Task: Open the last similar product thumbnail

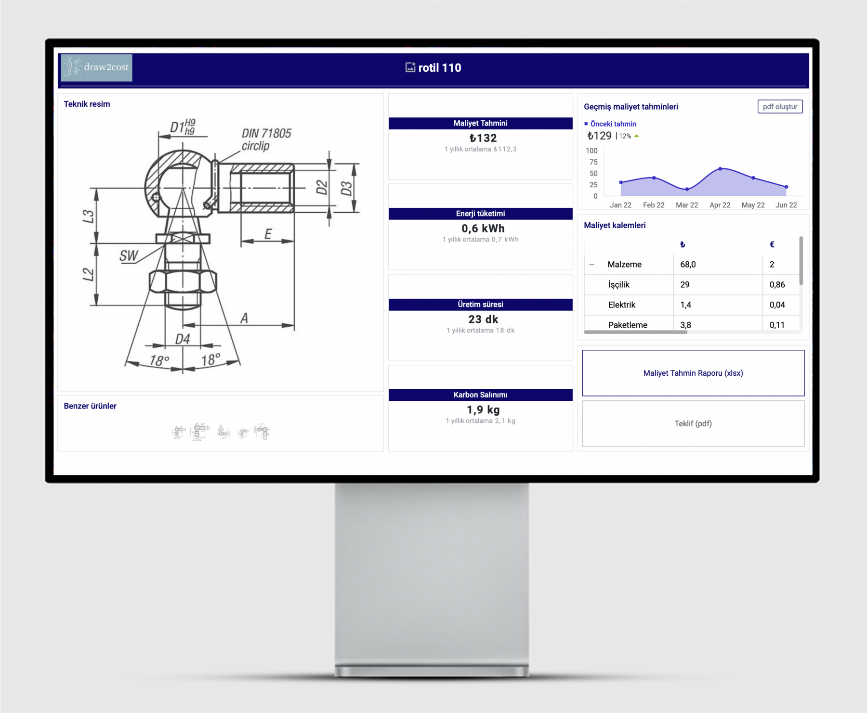Action: pos(262,432)
